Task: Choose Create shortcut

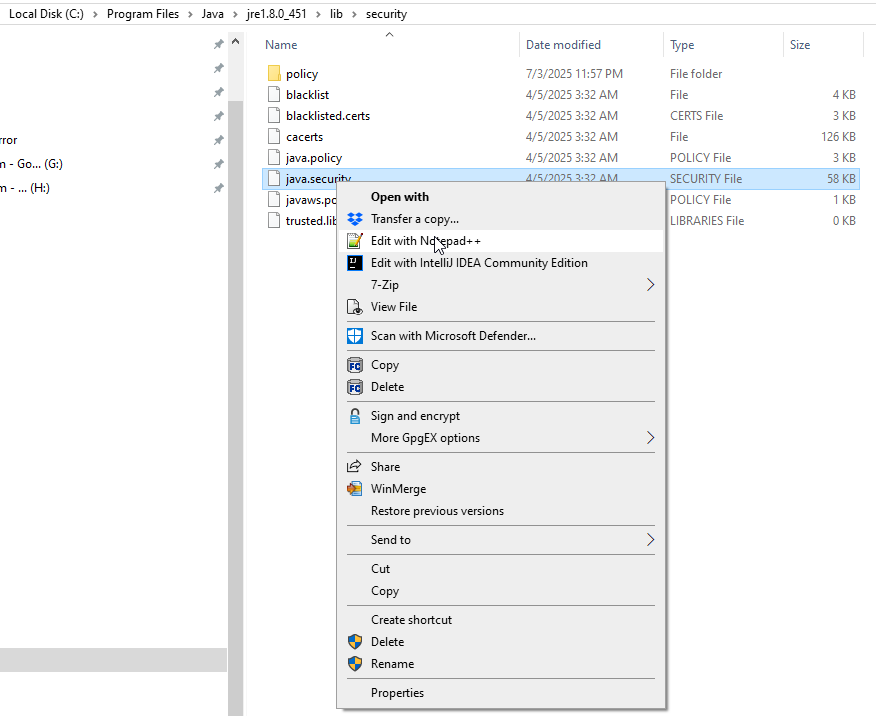Action: 501,620
